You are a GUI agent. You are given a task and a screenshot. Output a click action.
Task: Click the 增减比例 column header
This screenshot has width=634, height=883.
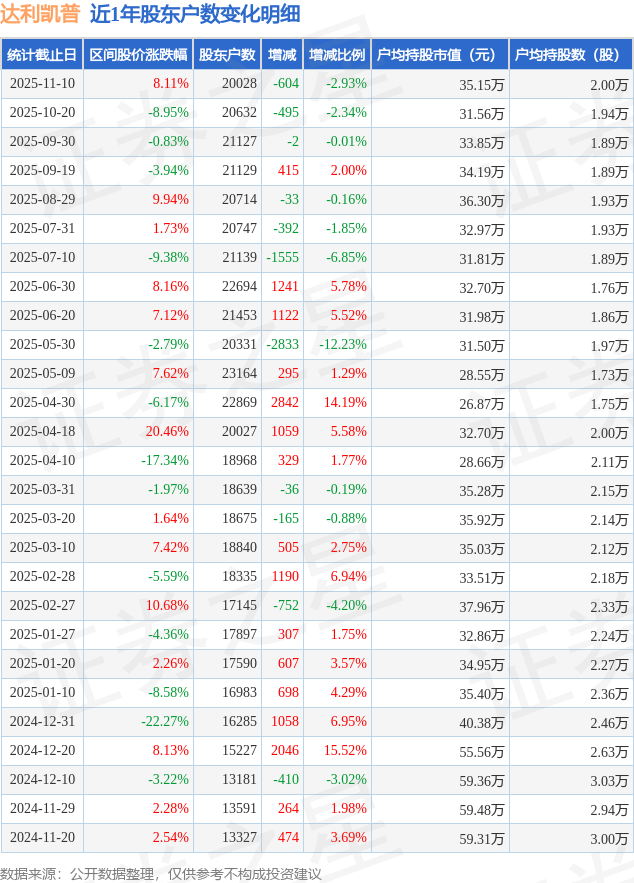[337, 55]
